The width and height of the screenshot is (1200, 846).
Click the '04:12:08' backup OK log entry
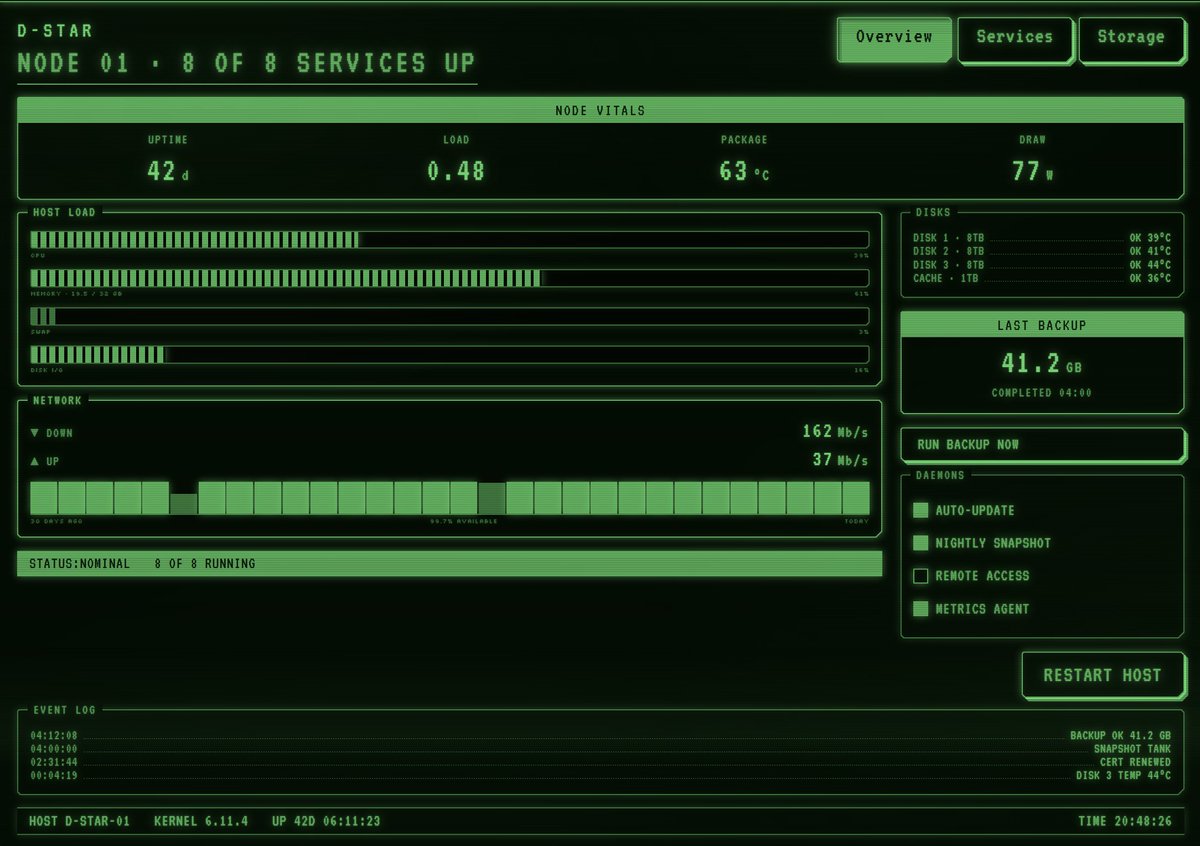coord(600,736)
